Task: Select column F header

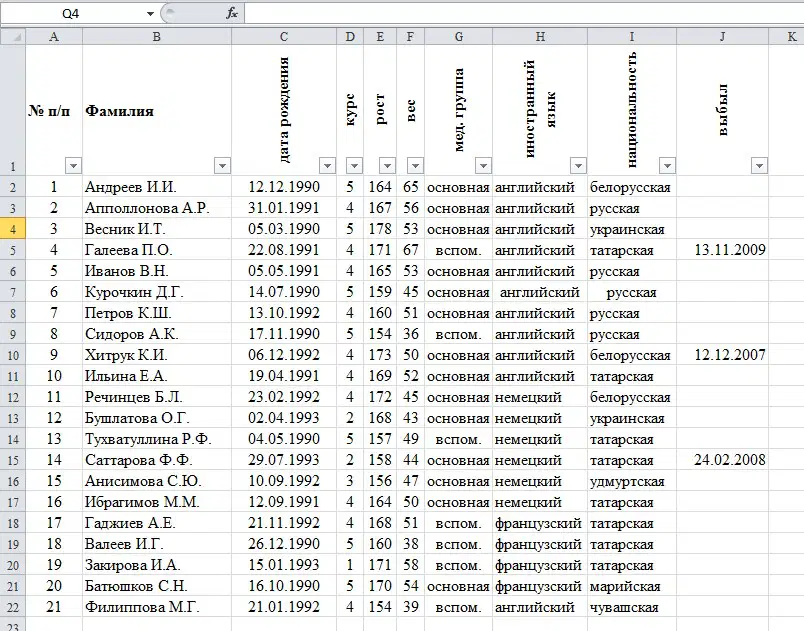Action: [x=410, y=37]
